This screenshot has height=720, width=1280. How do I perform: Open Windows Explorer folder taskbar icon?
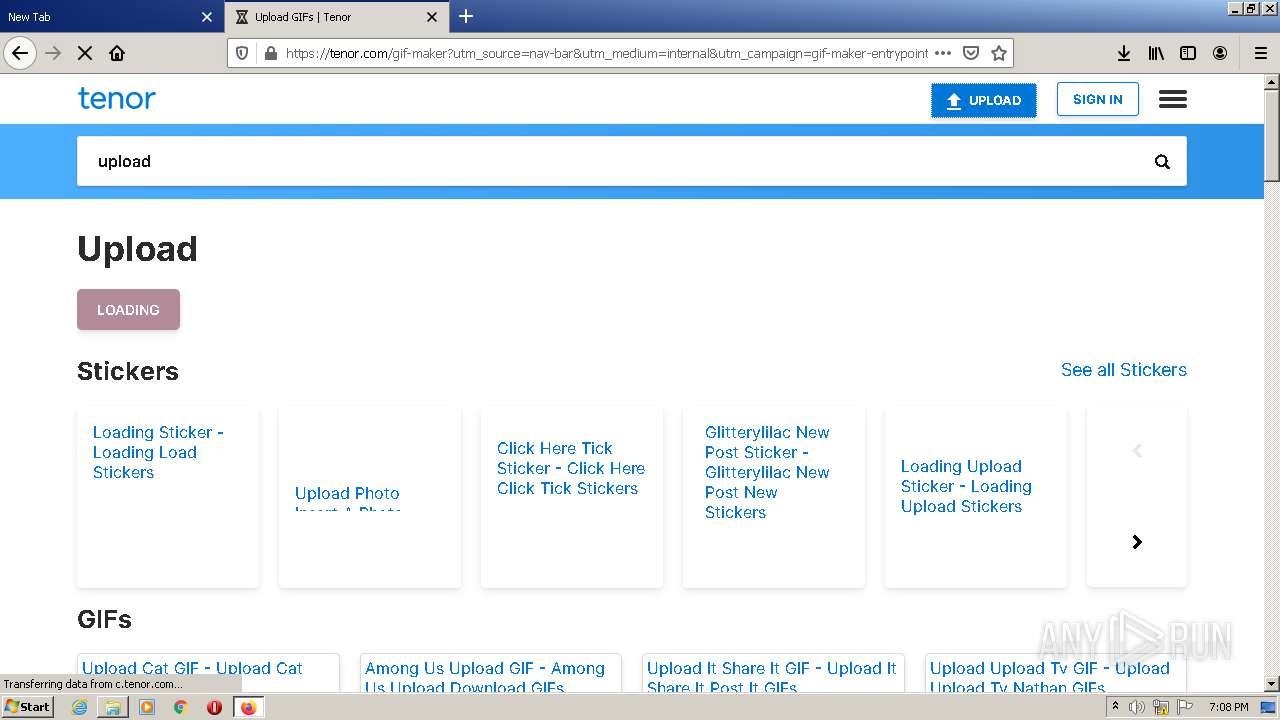[113, 707]
